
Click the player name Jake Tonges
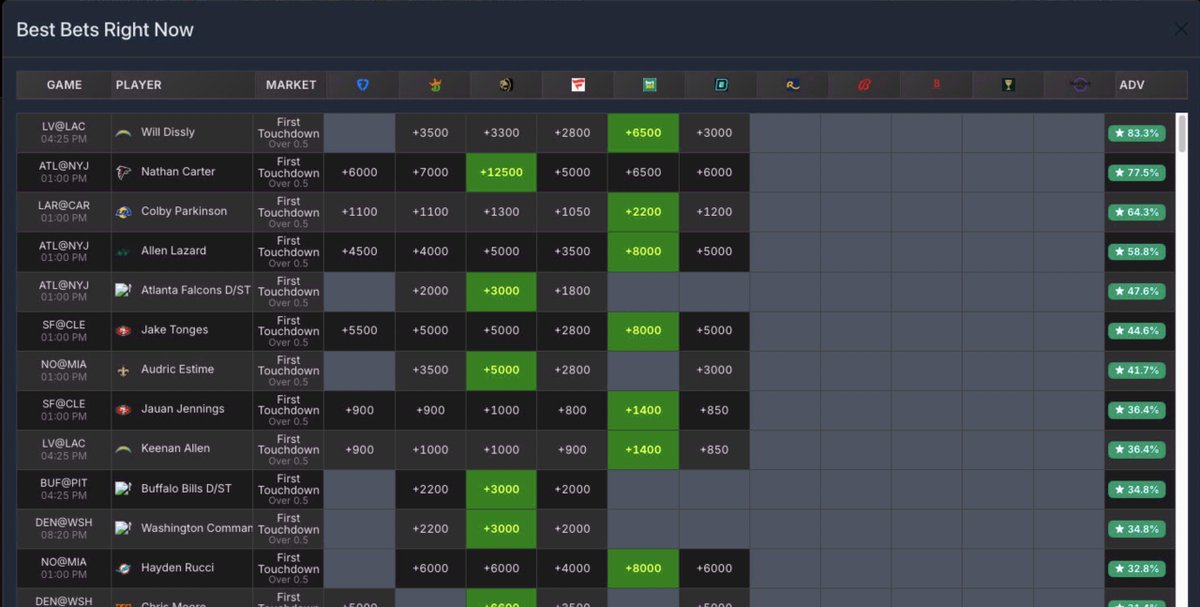(175, 330)
